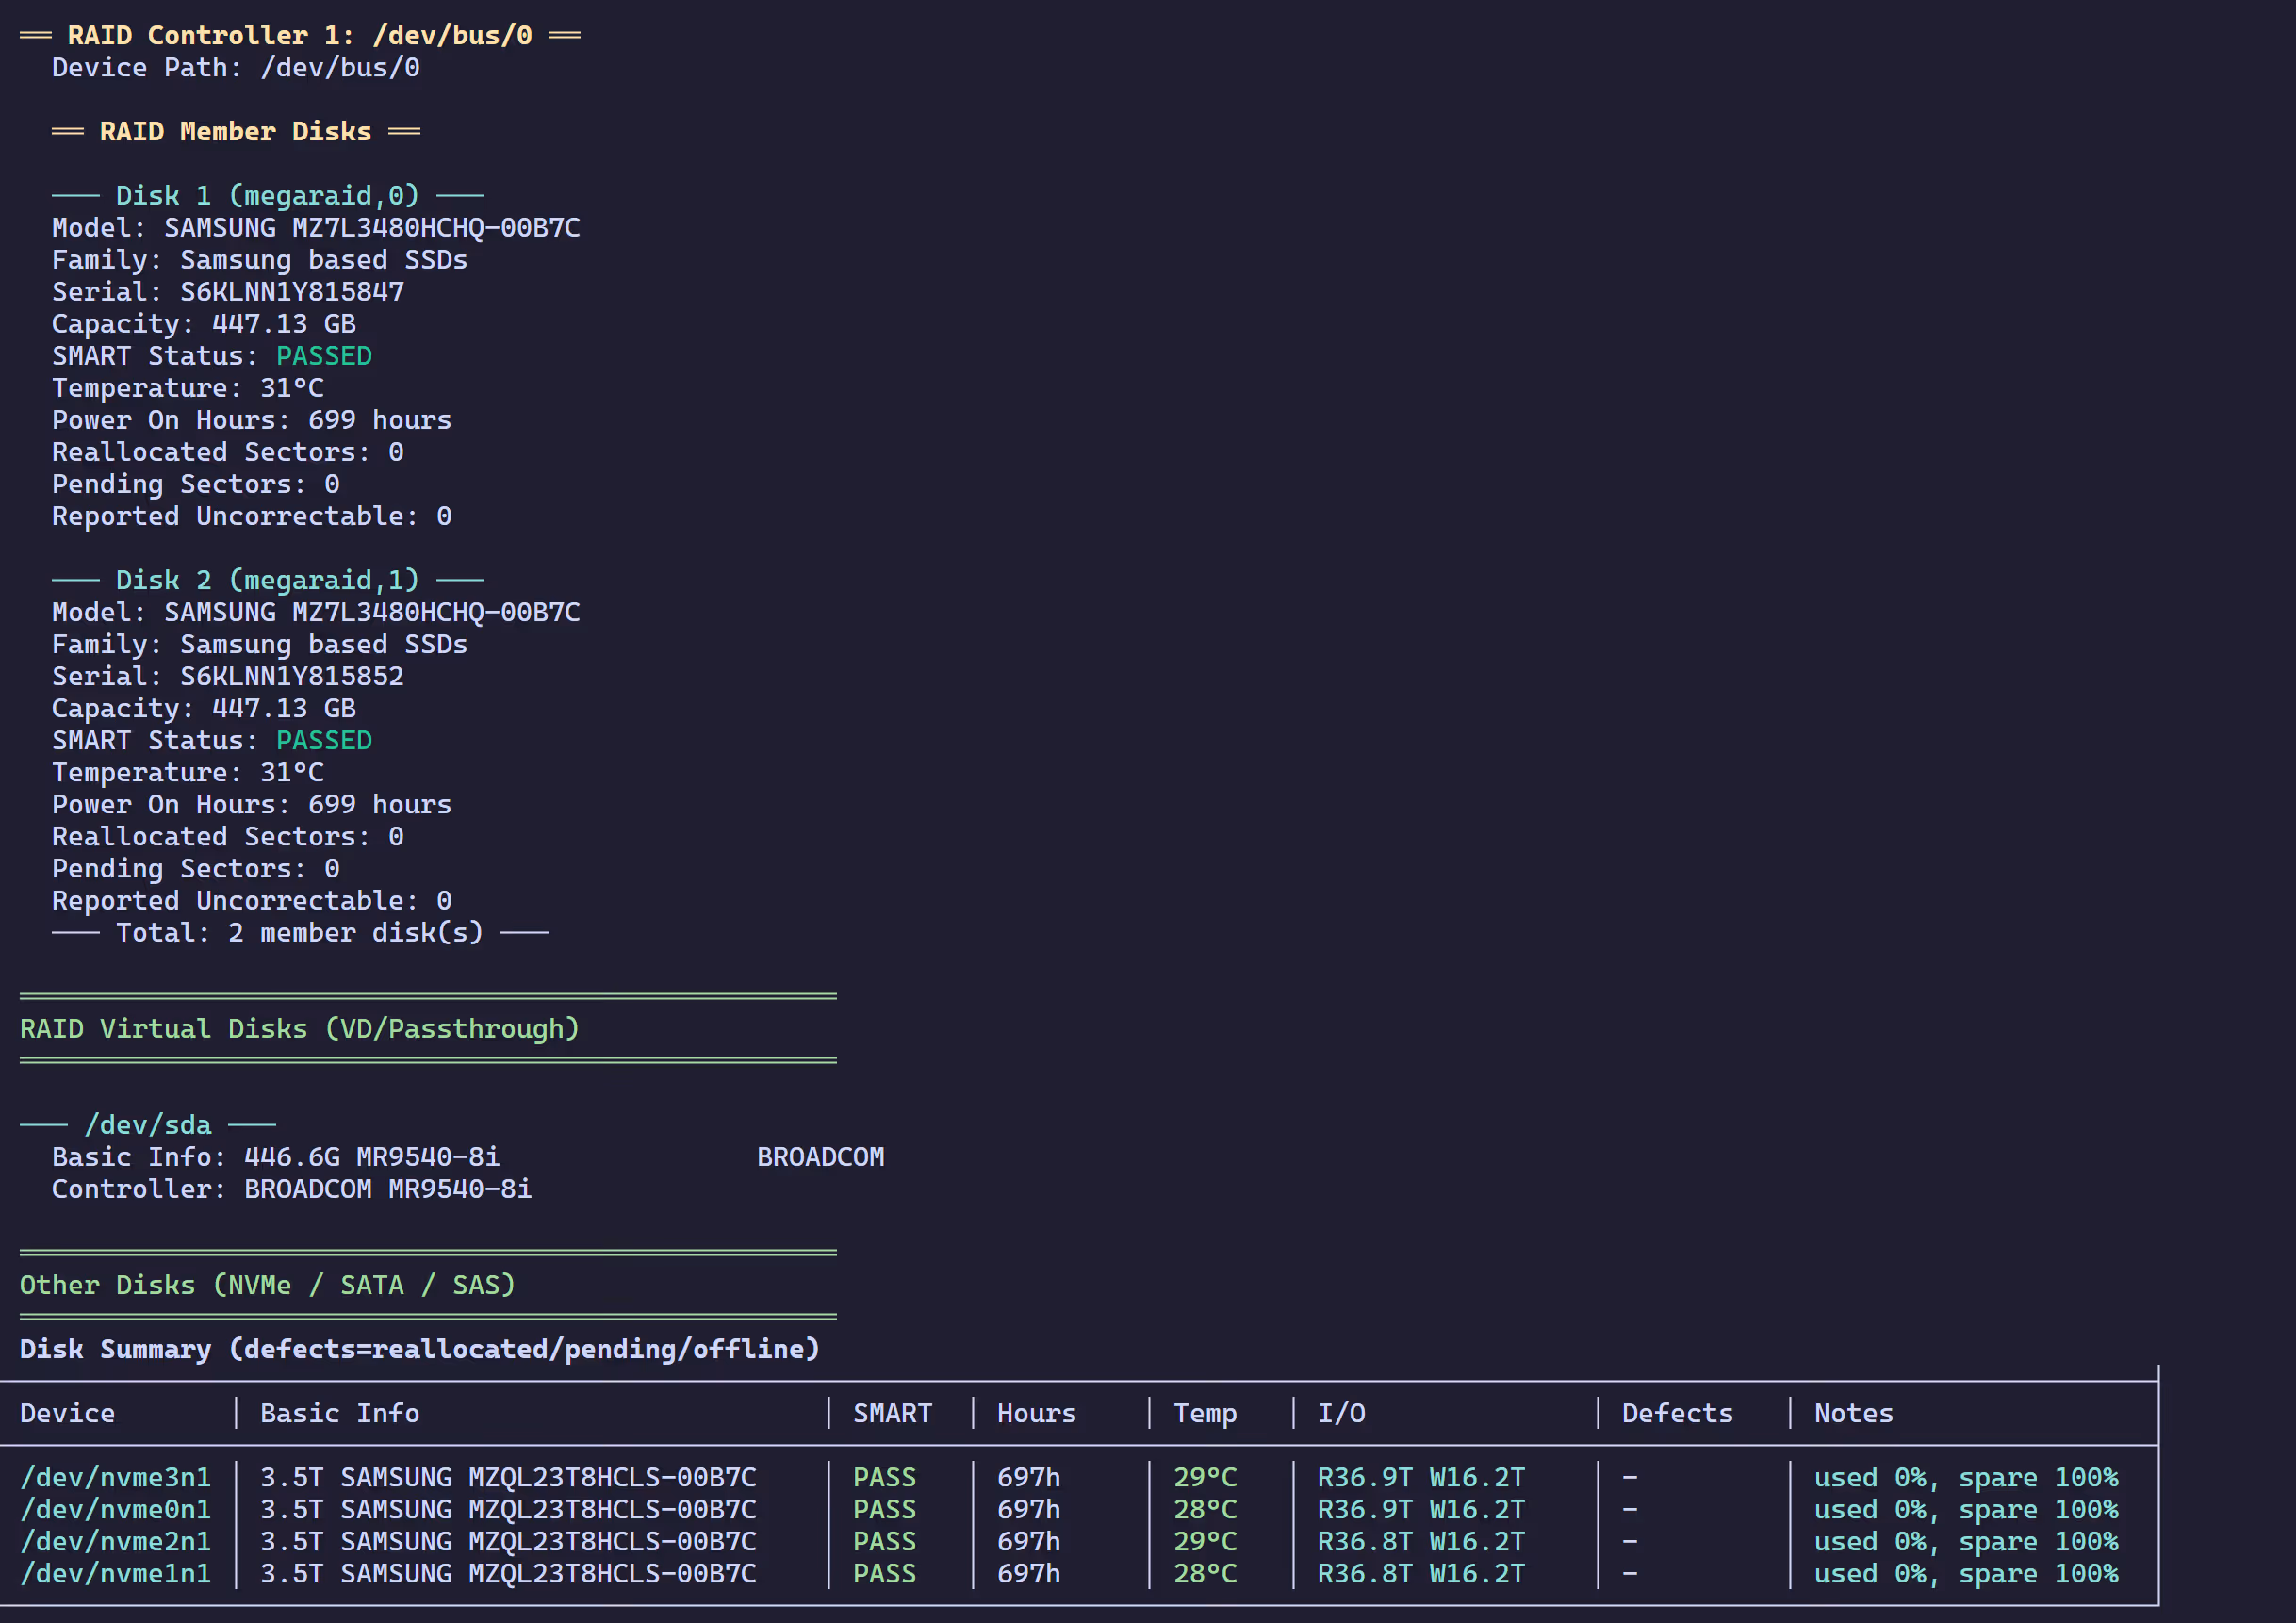
Task: Click Disk 2 SMART Status PASSED value
Action: [x=324, y=739]
